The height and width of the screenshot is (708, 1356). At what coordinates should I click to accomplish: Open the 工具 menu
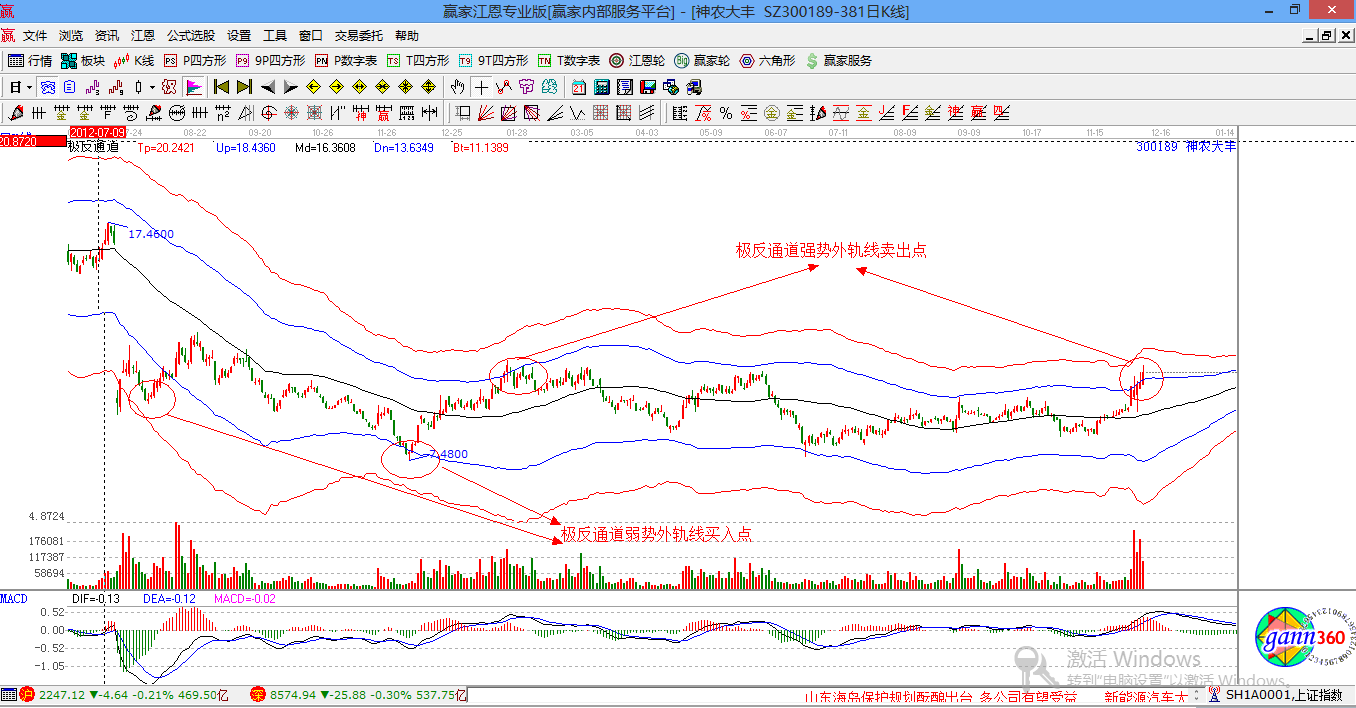coord(274,36)
